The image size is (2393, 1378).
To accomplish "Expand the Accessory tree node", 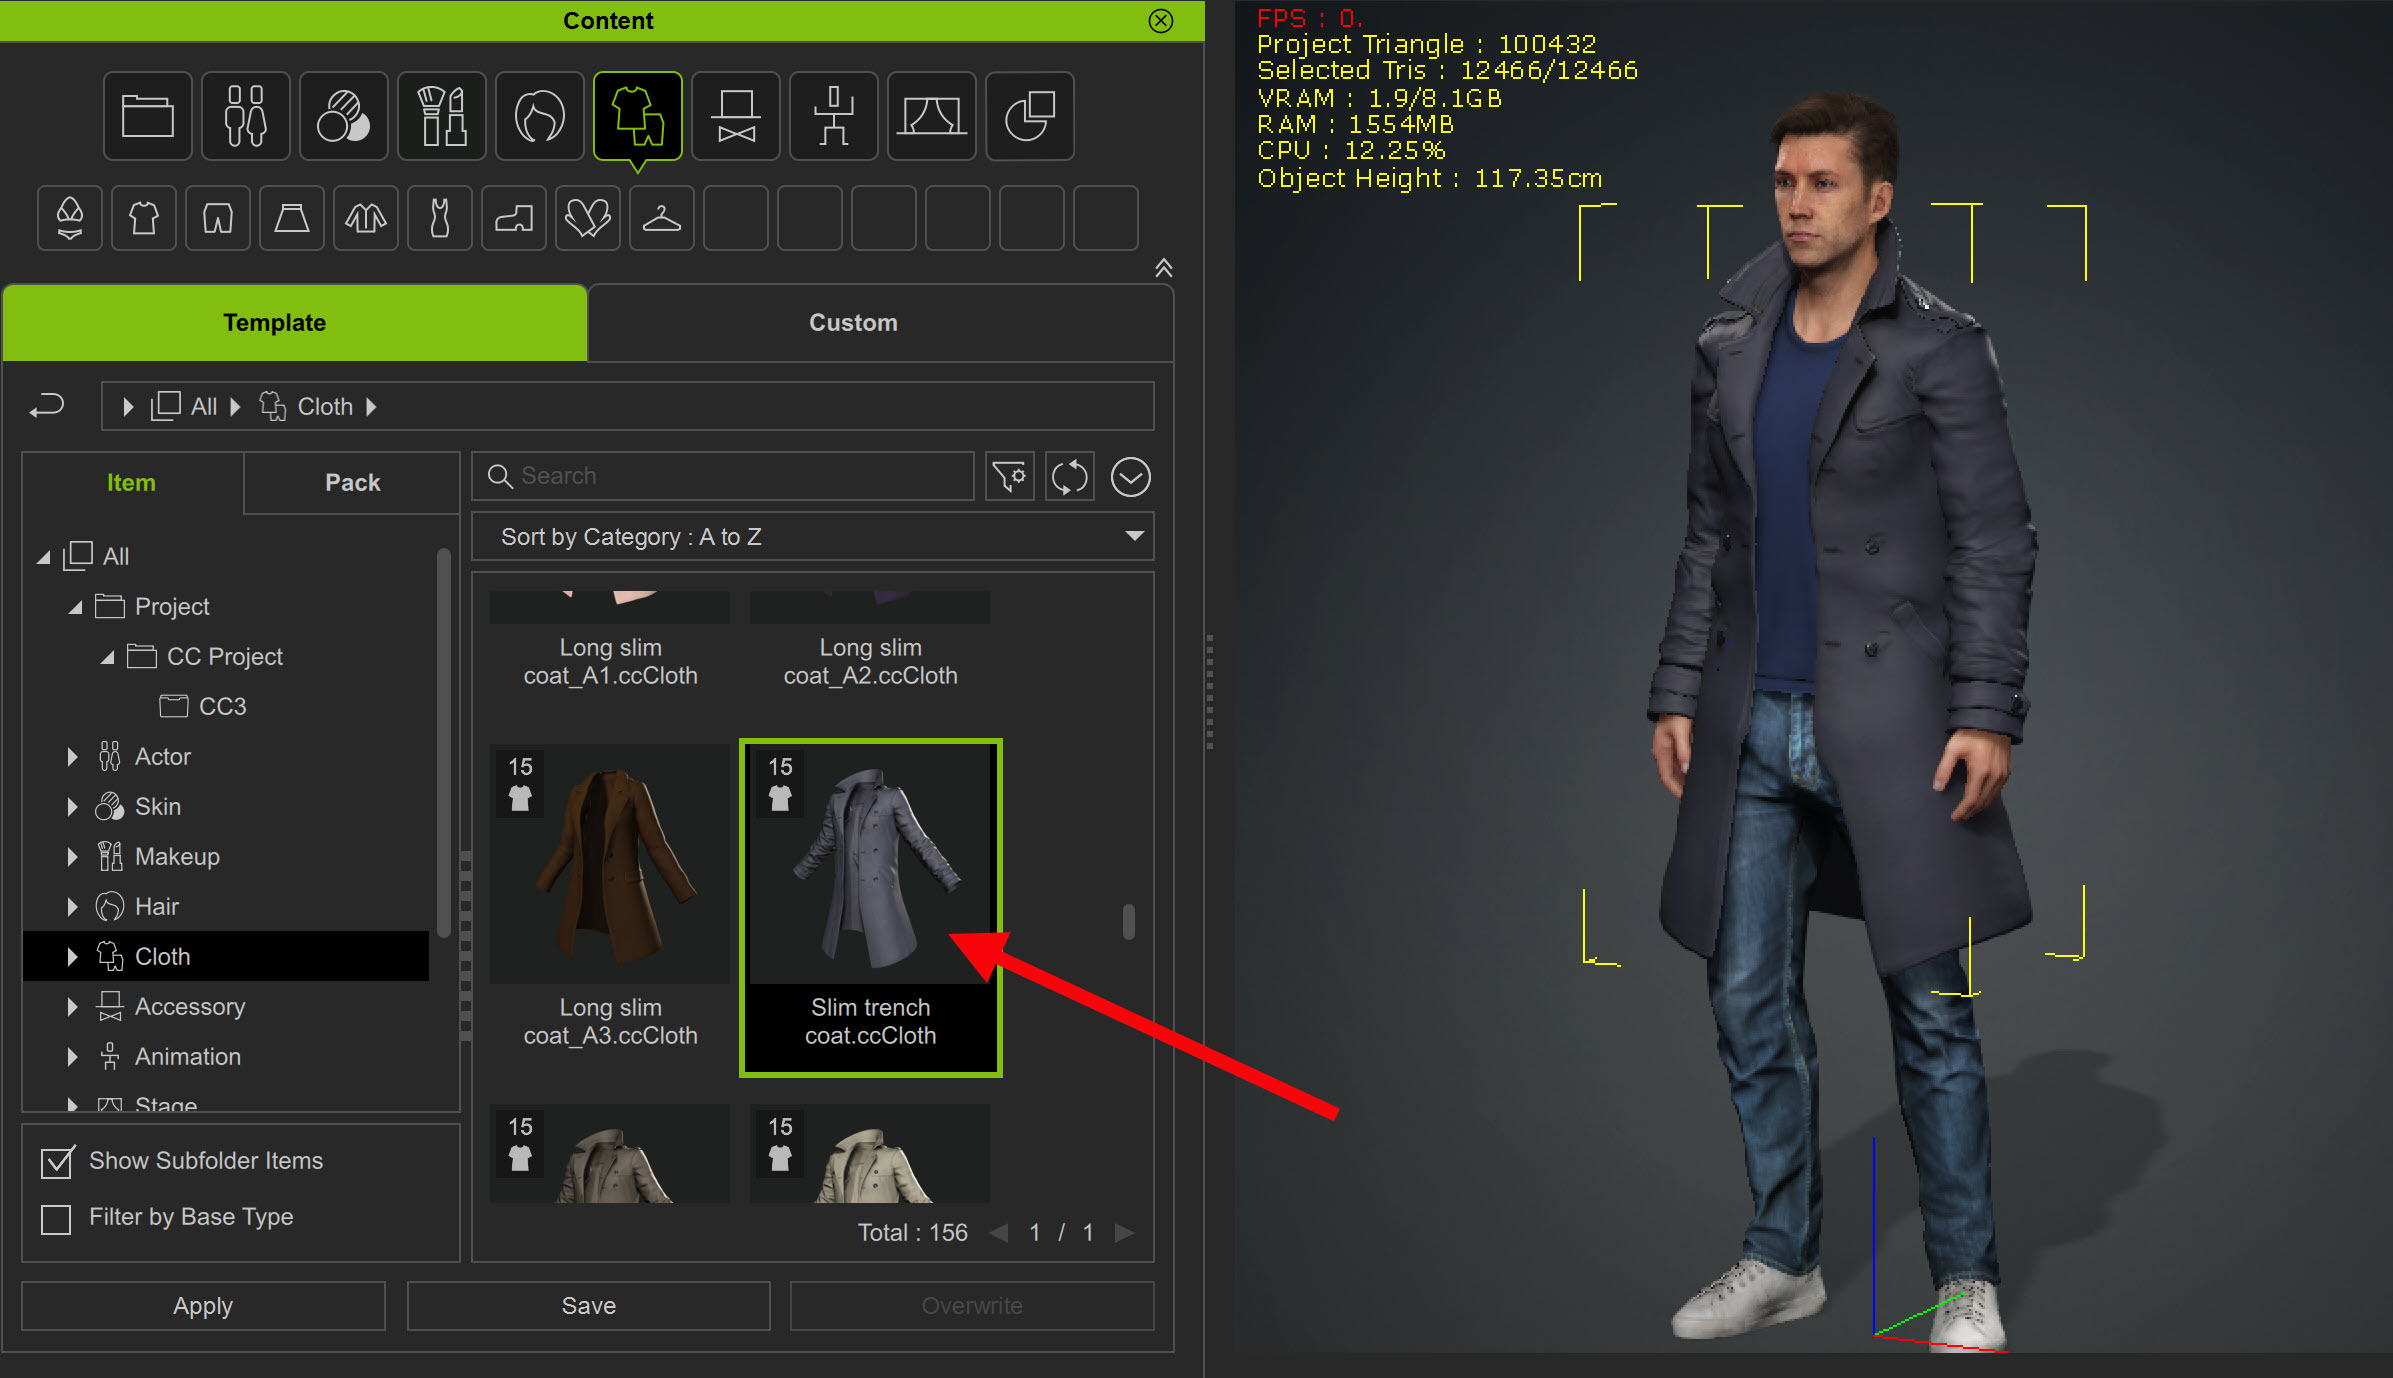I will [x=72, y=1007].
